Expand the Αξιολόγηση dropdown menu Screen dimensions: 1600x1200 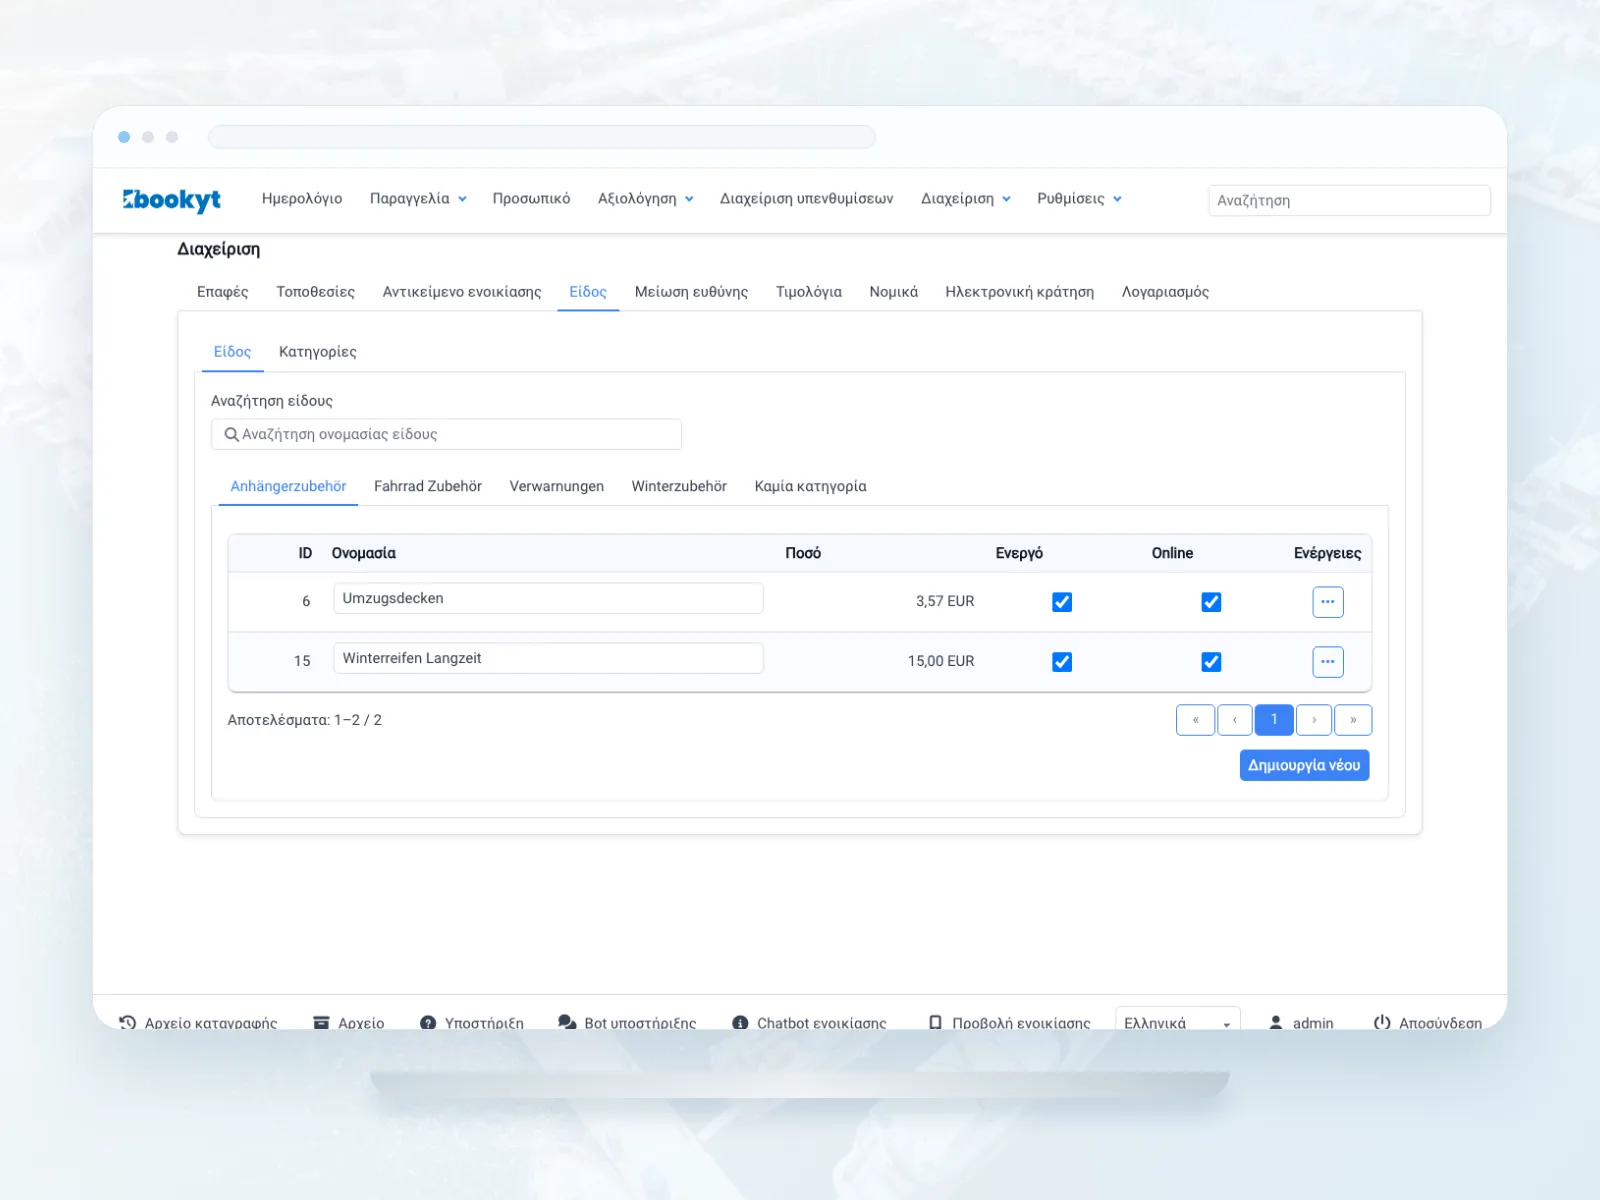tap(645, 199)
